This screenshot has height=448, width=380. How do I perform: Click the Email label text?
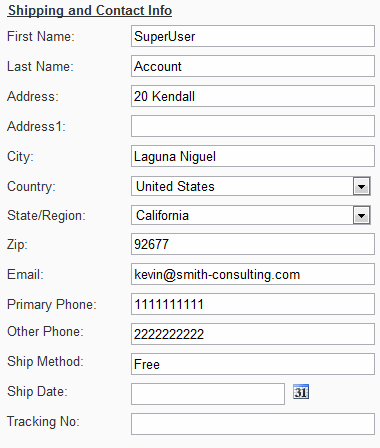pyautogui.click(x=25, y=274)
